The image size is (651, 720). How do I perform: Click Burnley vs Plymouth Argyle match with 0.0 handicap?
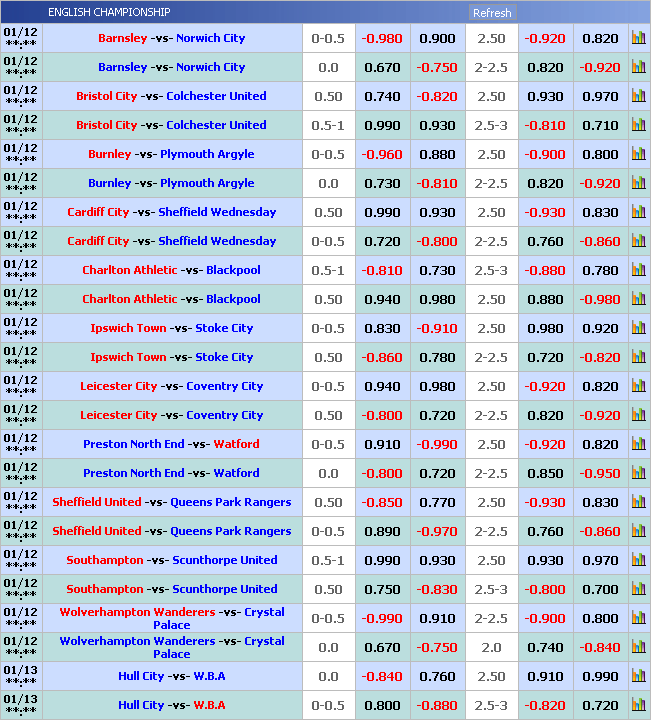click(171, 183)
